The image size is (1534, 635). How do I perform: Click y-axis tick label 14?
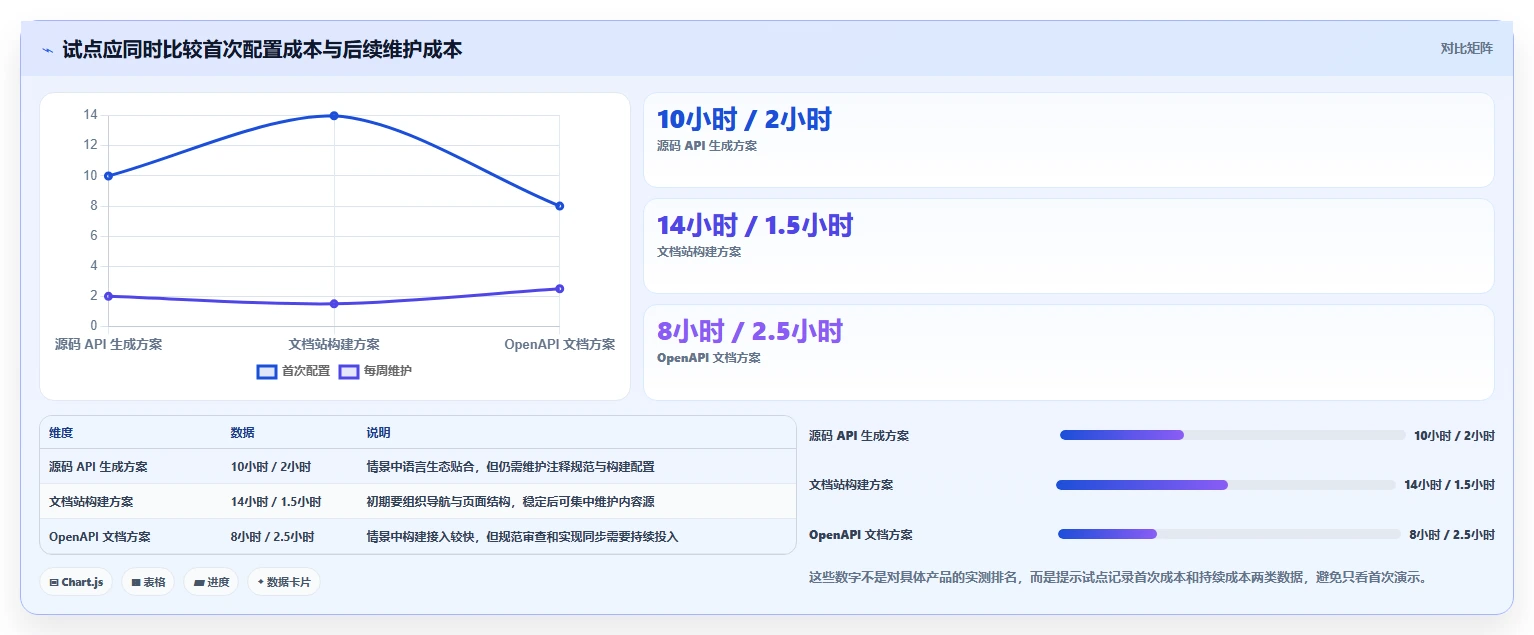pos(90,115)
